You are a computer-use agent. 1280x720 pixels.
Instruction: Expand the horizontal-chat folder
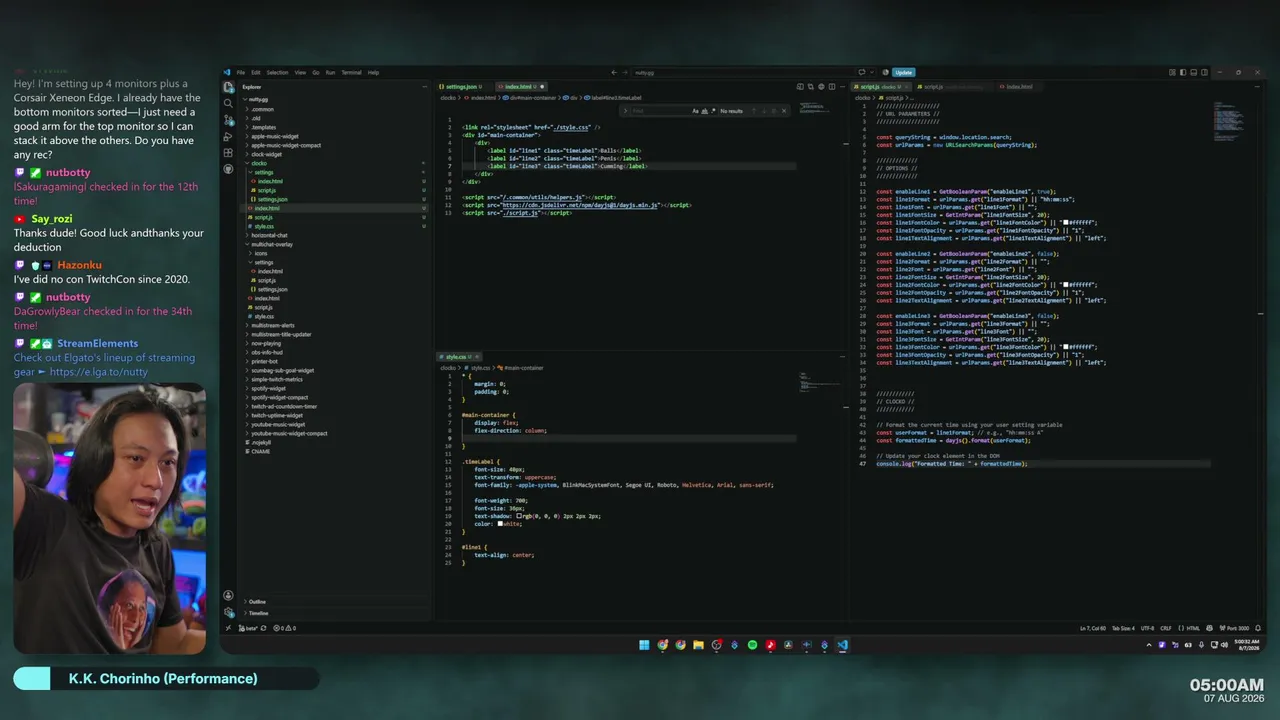tap(270, 235)
